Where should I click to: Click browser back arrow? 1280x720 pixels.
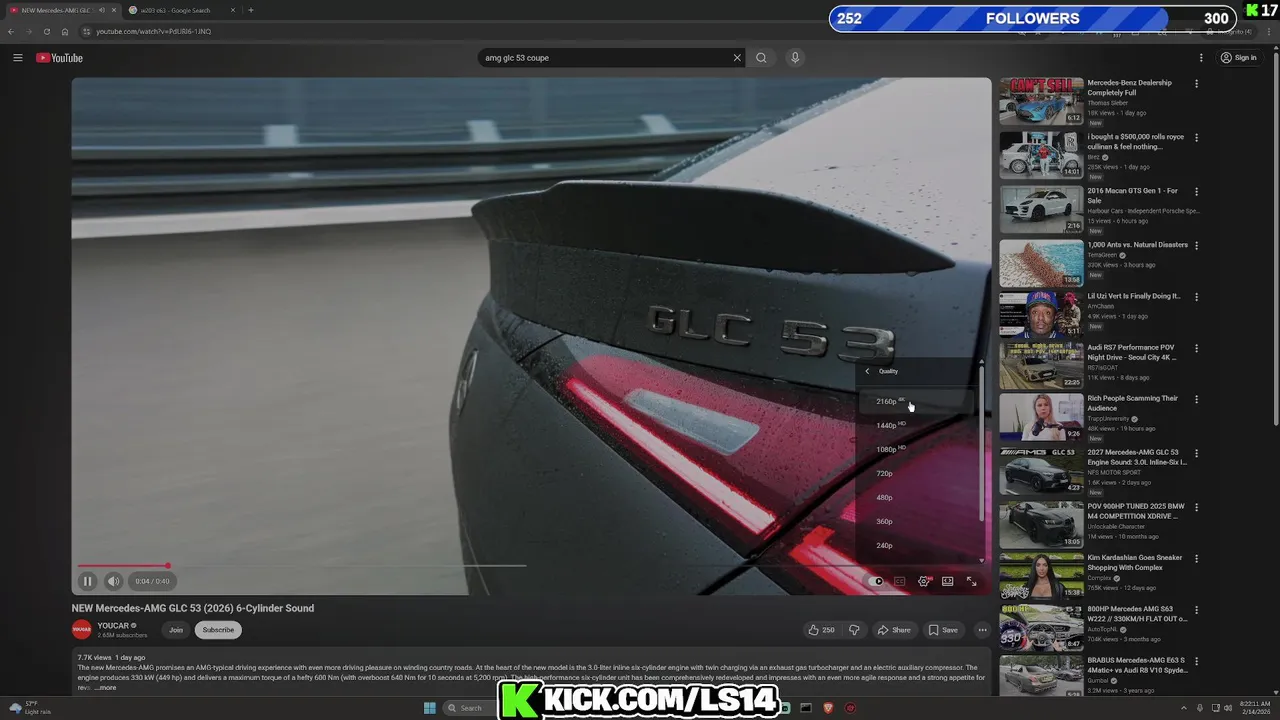click(x=11, y=31)
